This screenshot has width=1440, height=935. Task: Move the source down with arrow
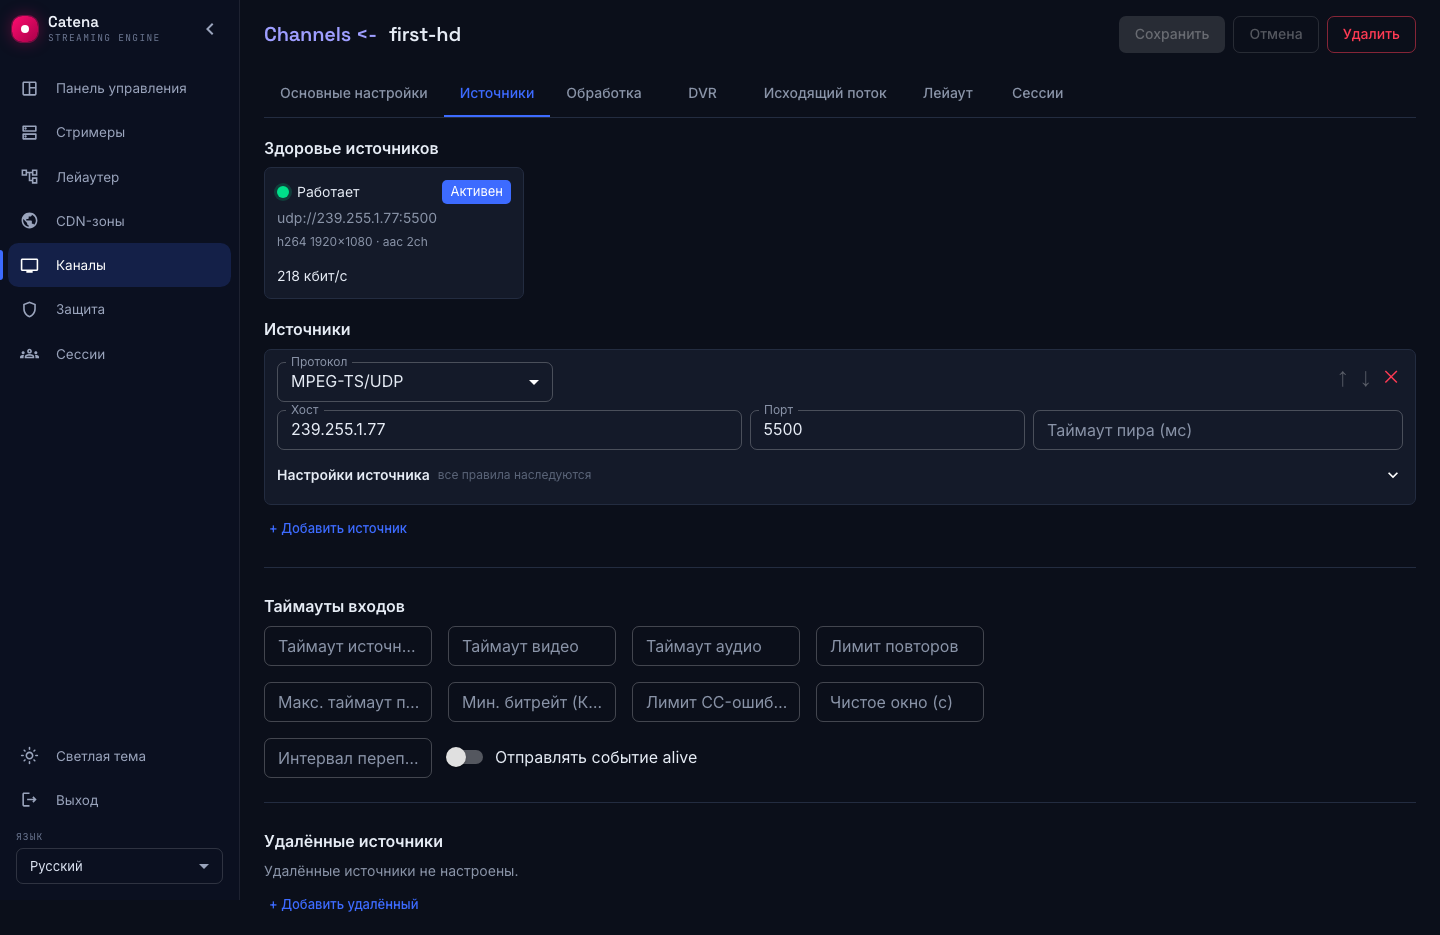pos(1366,378)
